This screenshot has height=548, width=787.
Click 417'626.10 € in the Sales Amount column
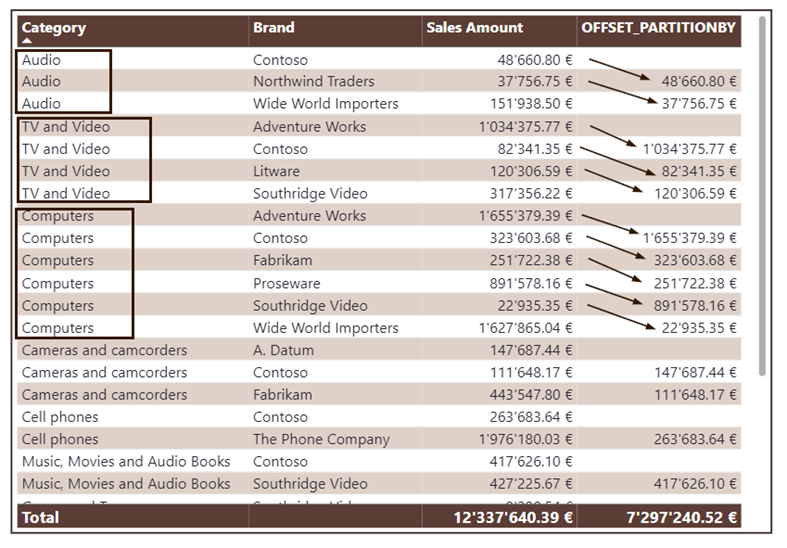(531, 462)
